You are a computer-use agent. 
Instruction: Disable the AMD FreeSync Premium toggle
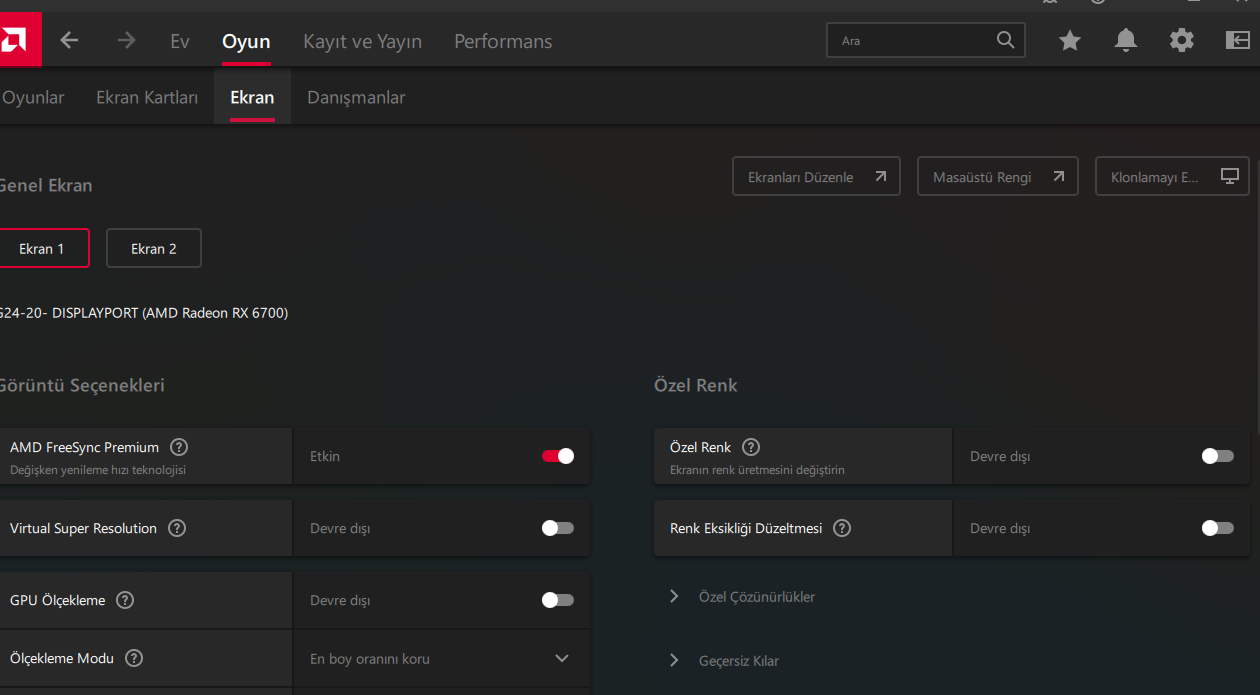click(558, 456)
